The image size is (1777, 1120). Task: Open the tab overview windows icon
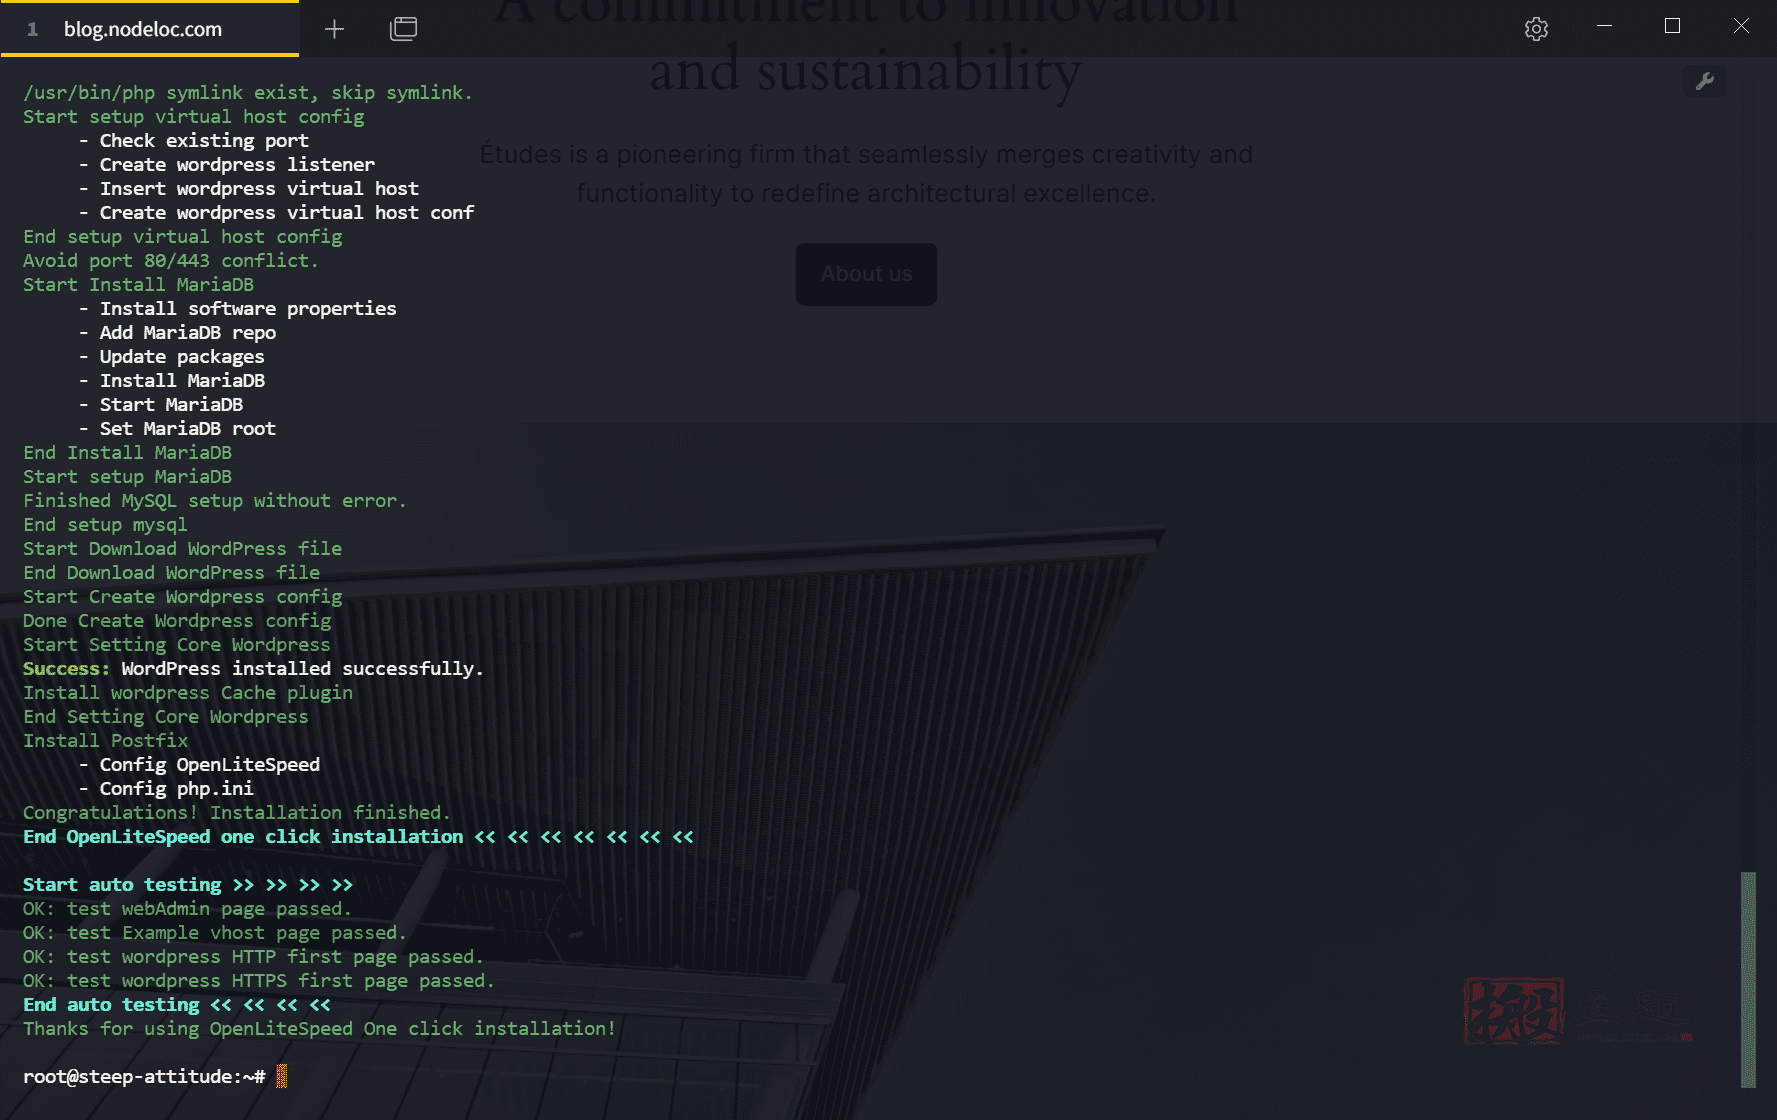point(403,29)
